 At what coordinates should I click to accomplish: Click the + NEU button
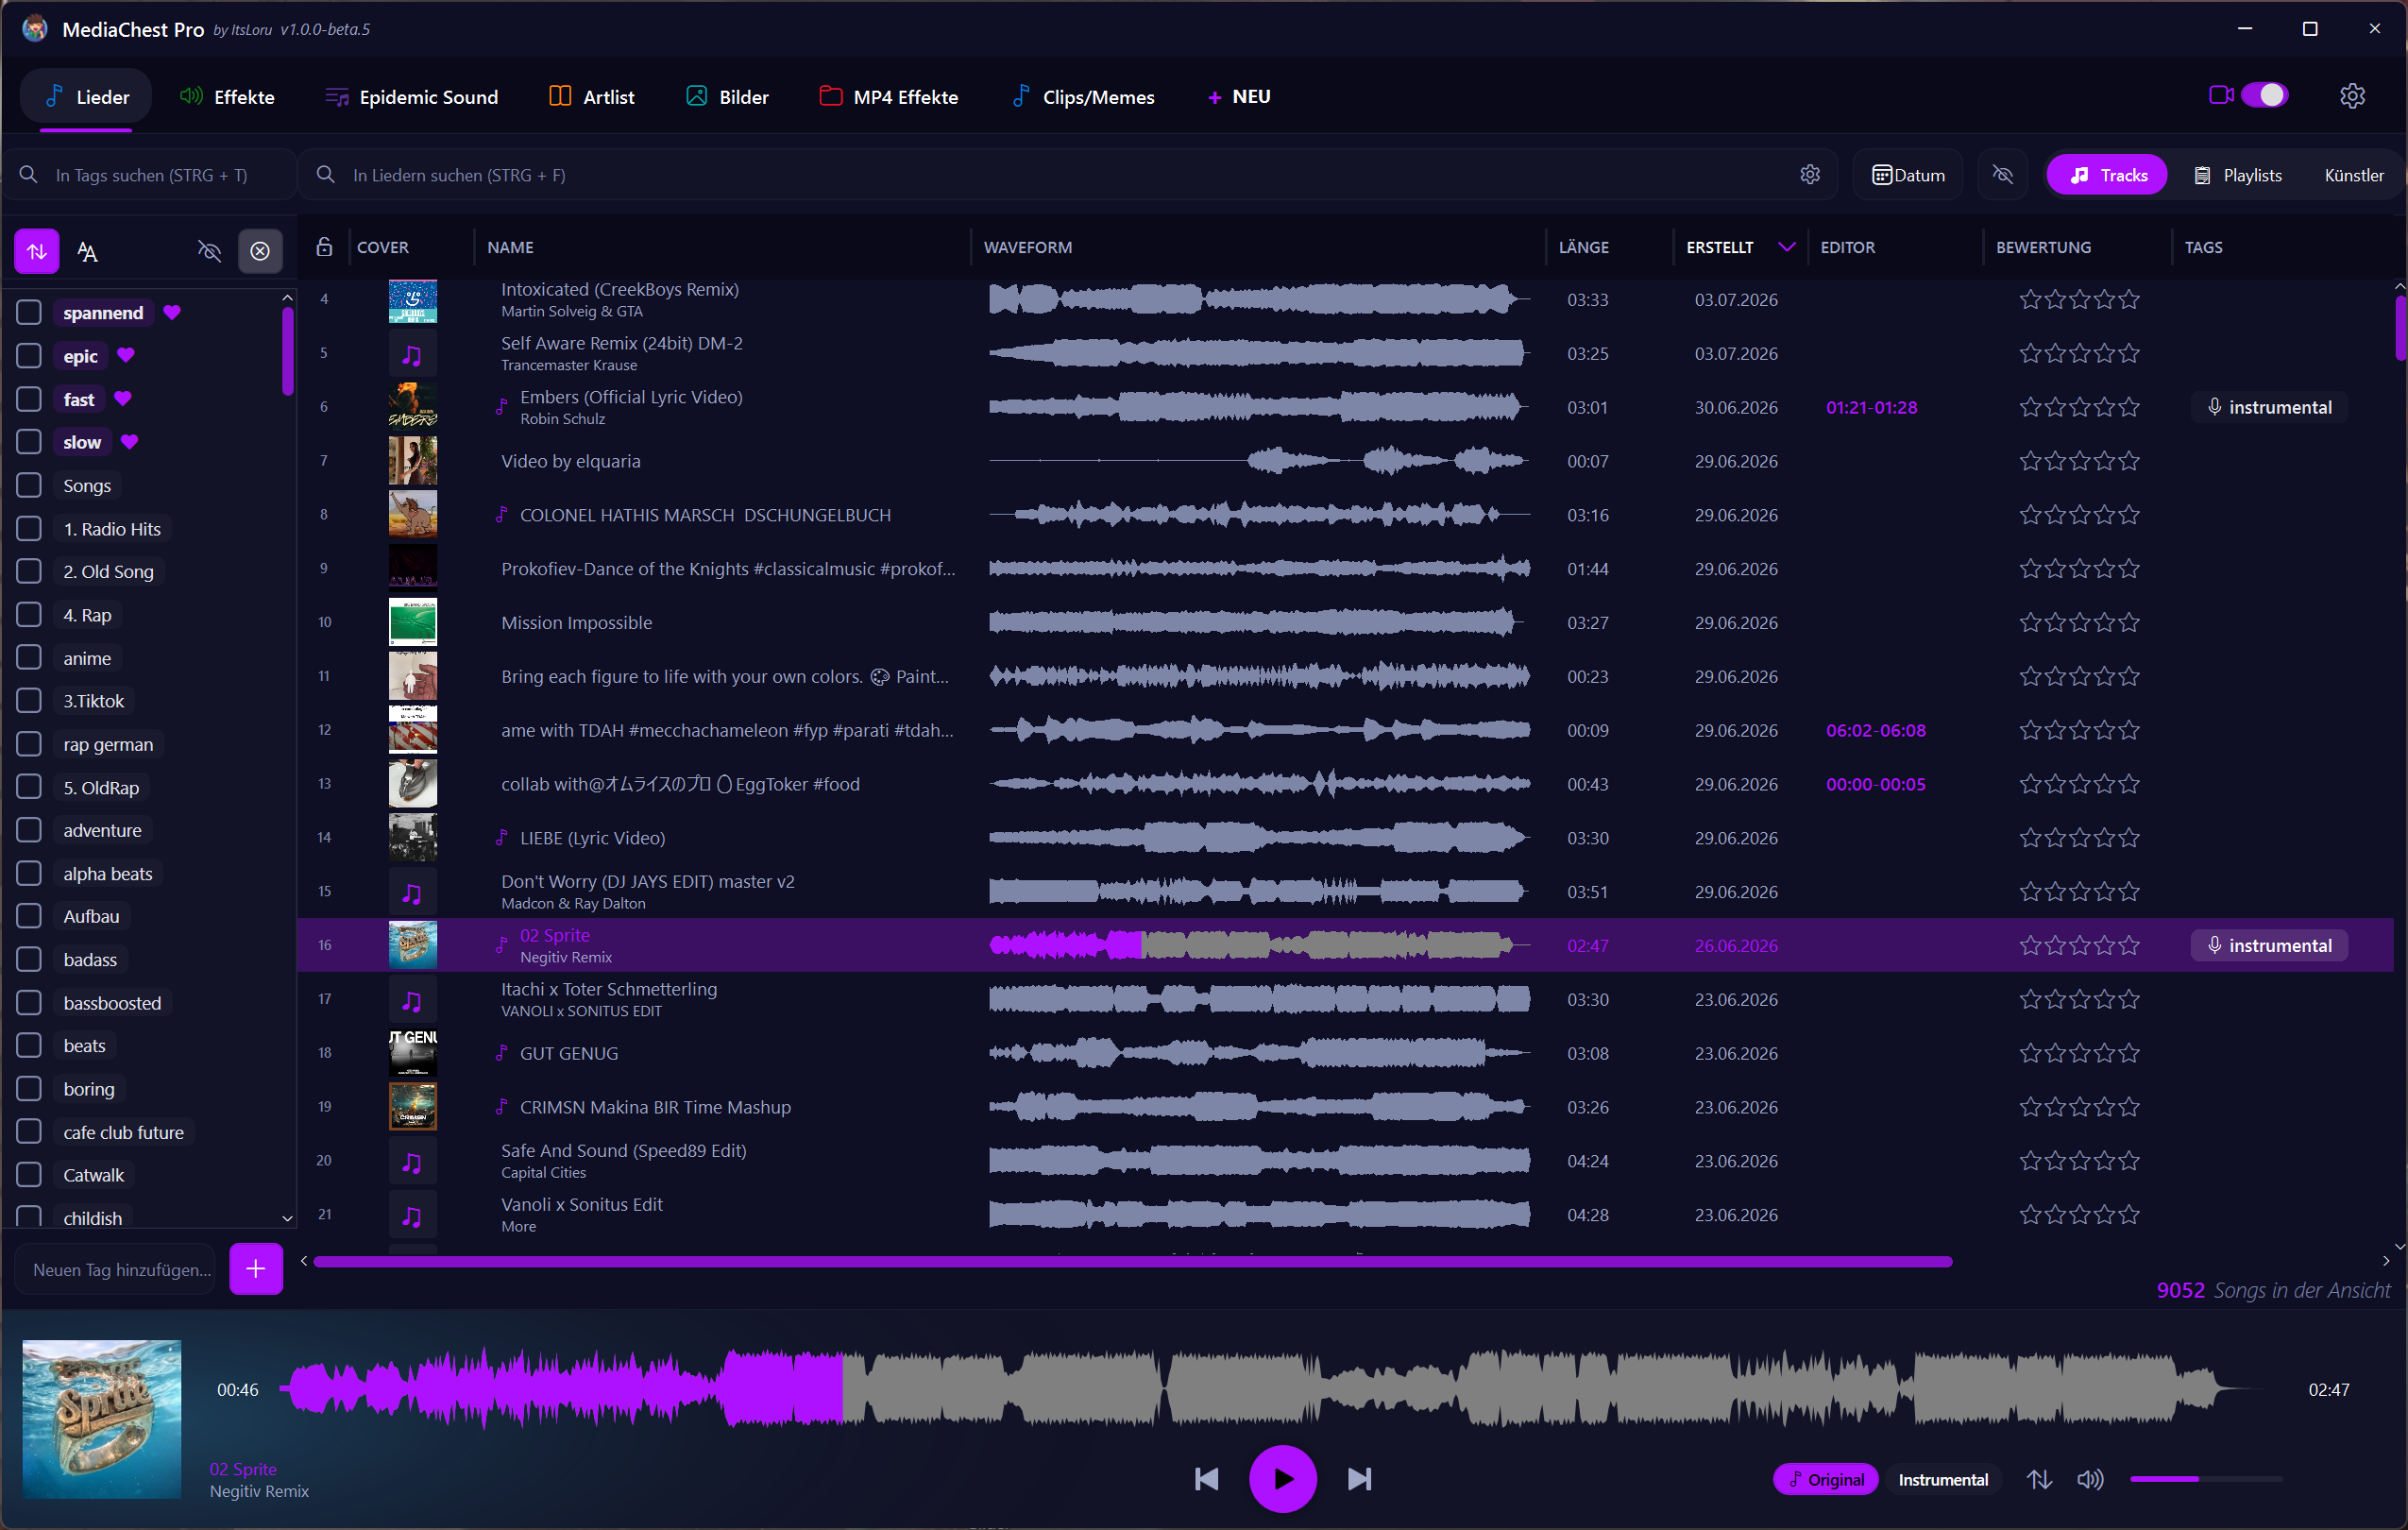[1239, 97]
